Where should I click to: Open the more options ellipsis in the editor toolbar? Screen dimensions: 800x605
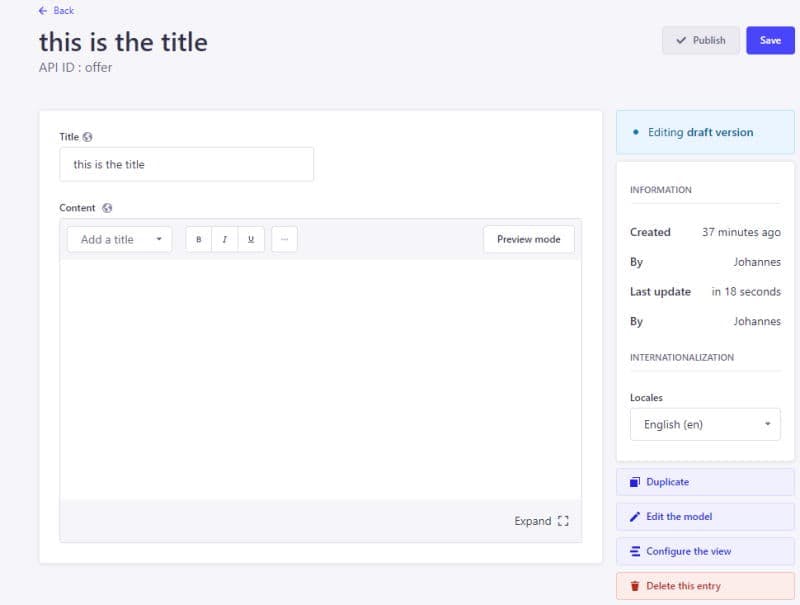284,239
